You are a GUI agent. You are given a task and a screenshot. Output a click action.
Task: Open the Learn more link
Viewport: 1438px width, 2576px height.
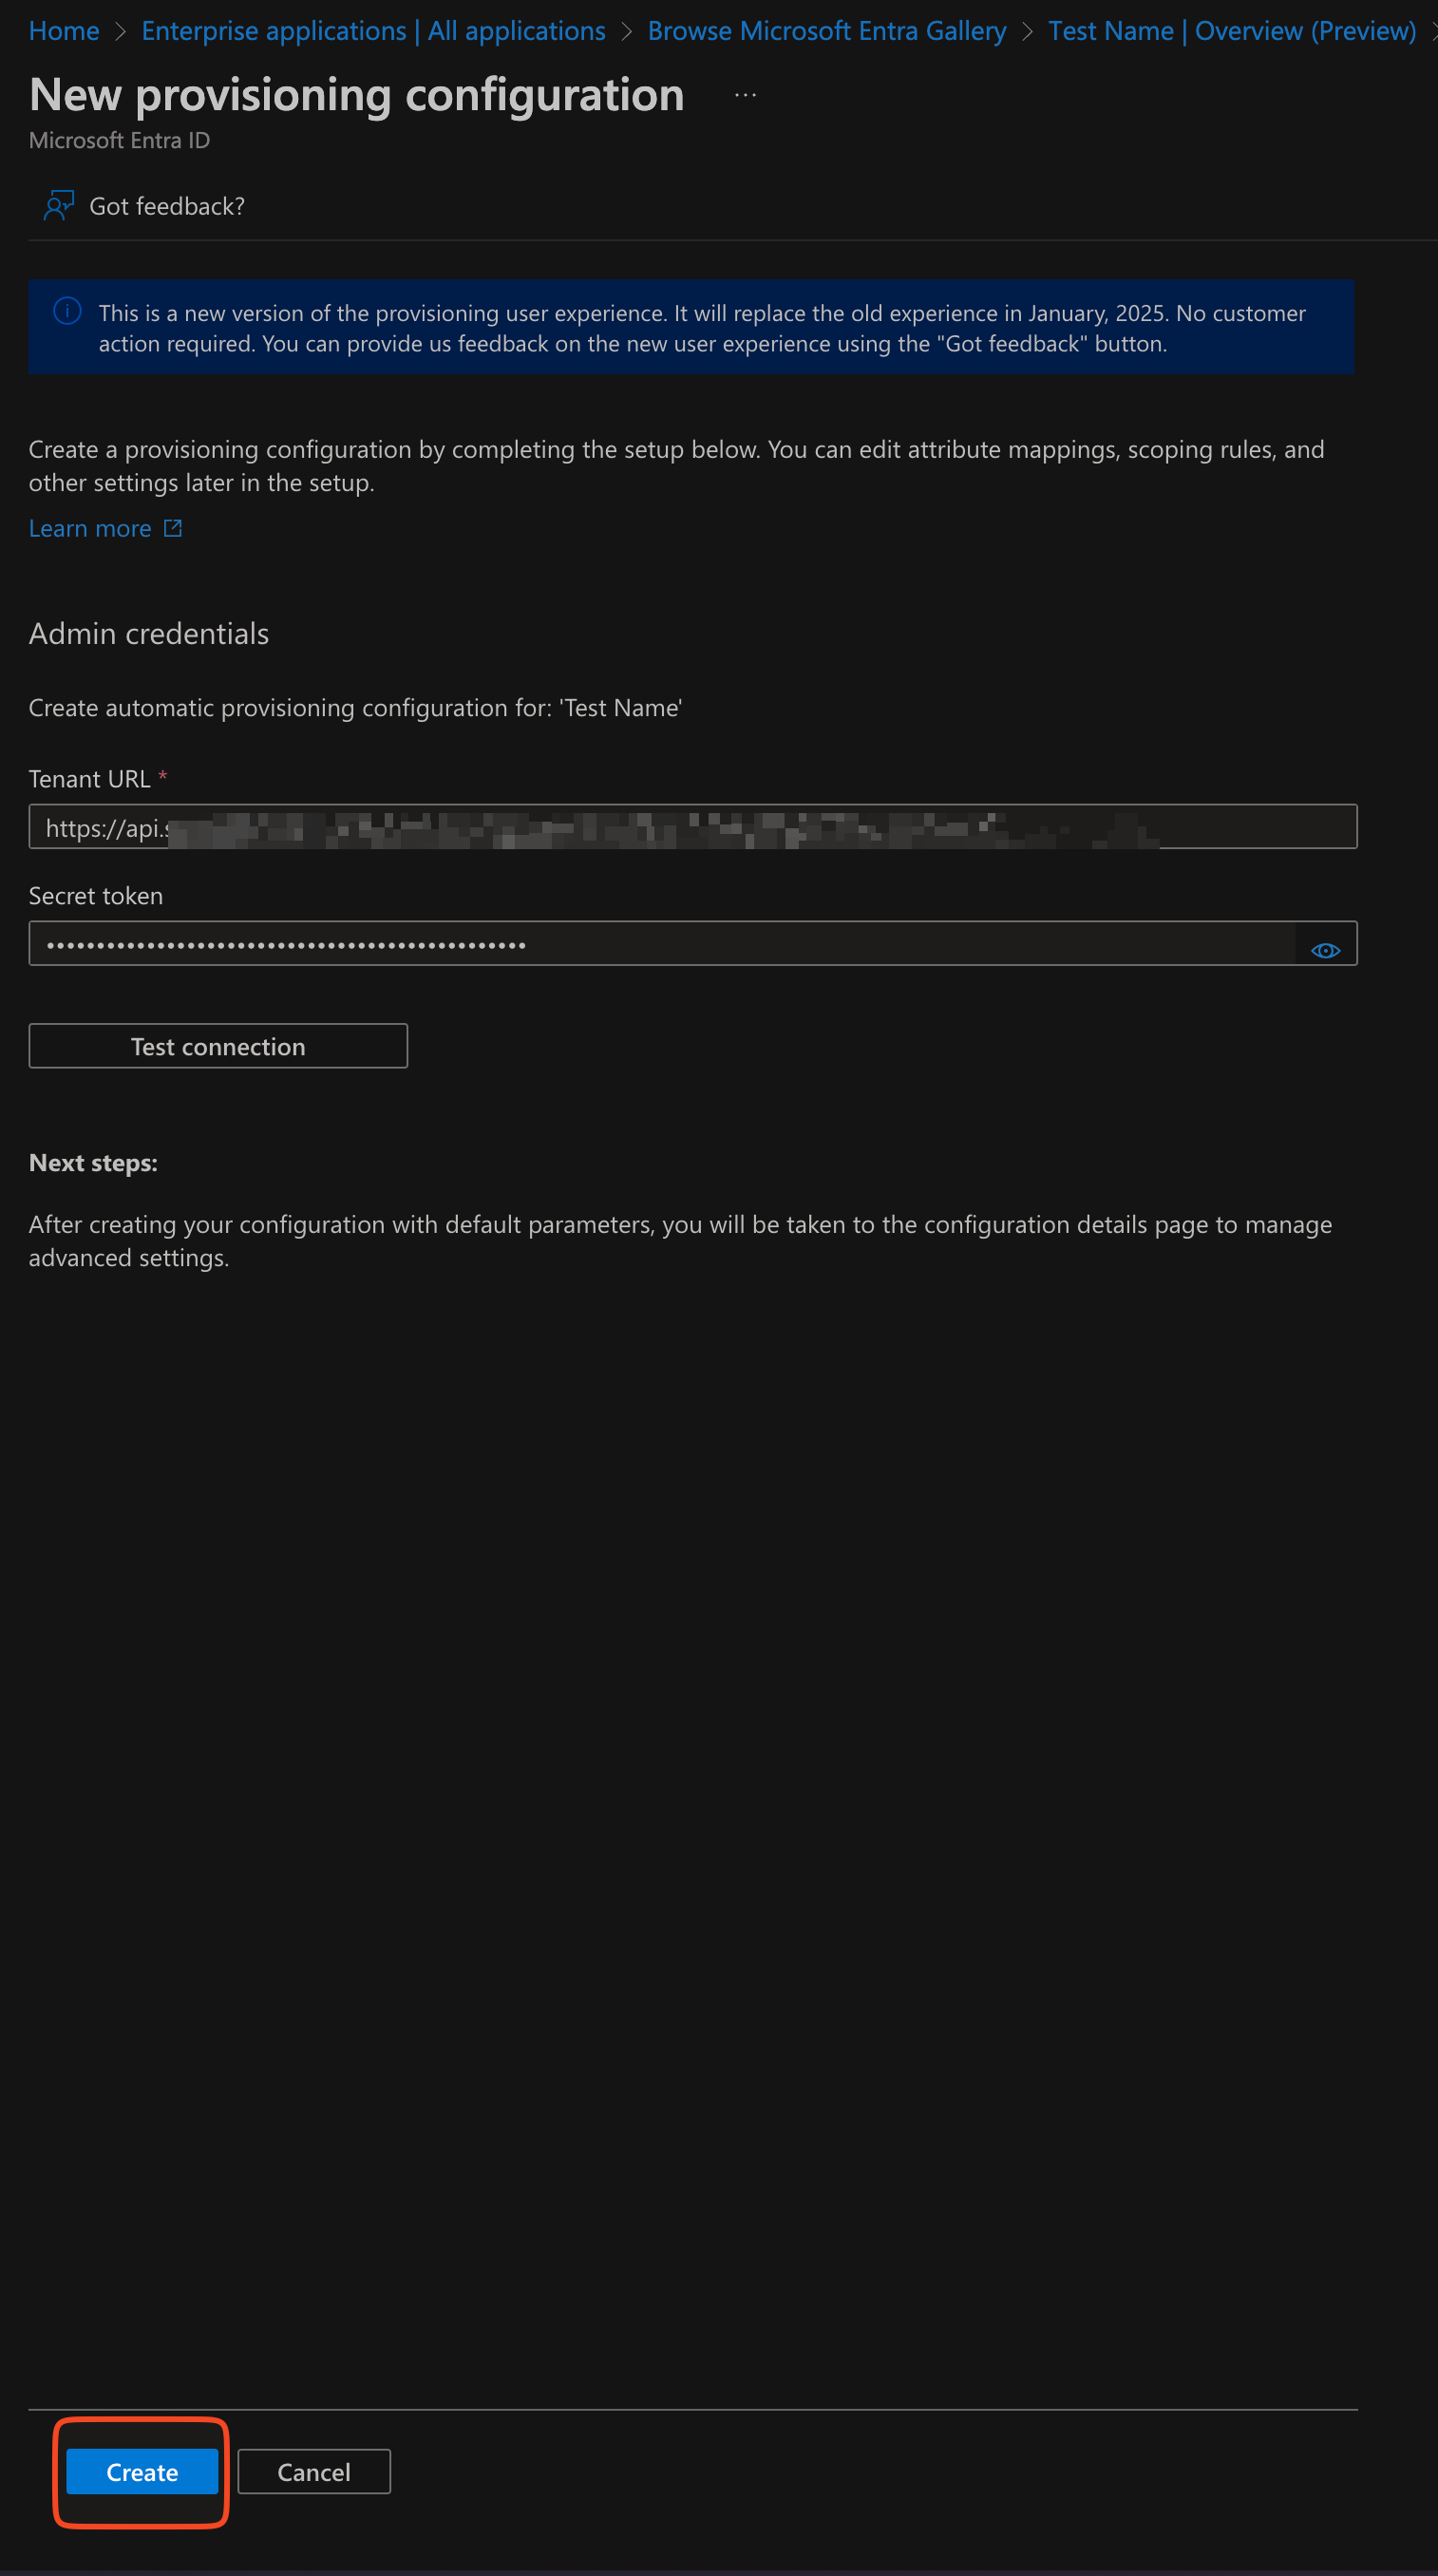(x=90, y=529)
